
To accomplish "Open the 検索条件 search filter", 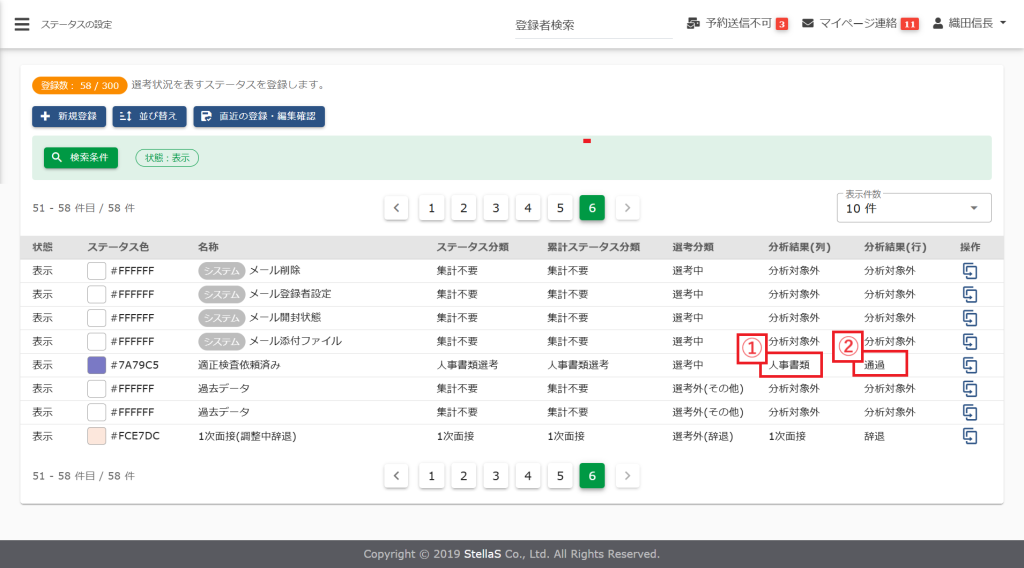I will [81, 158].
